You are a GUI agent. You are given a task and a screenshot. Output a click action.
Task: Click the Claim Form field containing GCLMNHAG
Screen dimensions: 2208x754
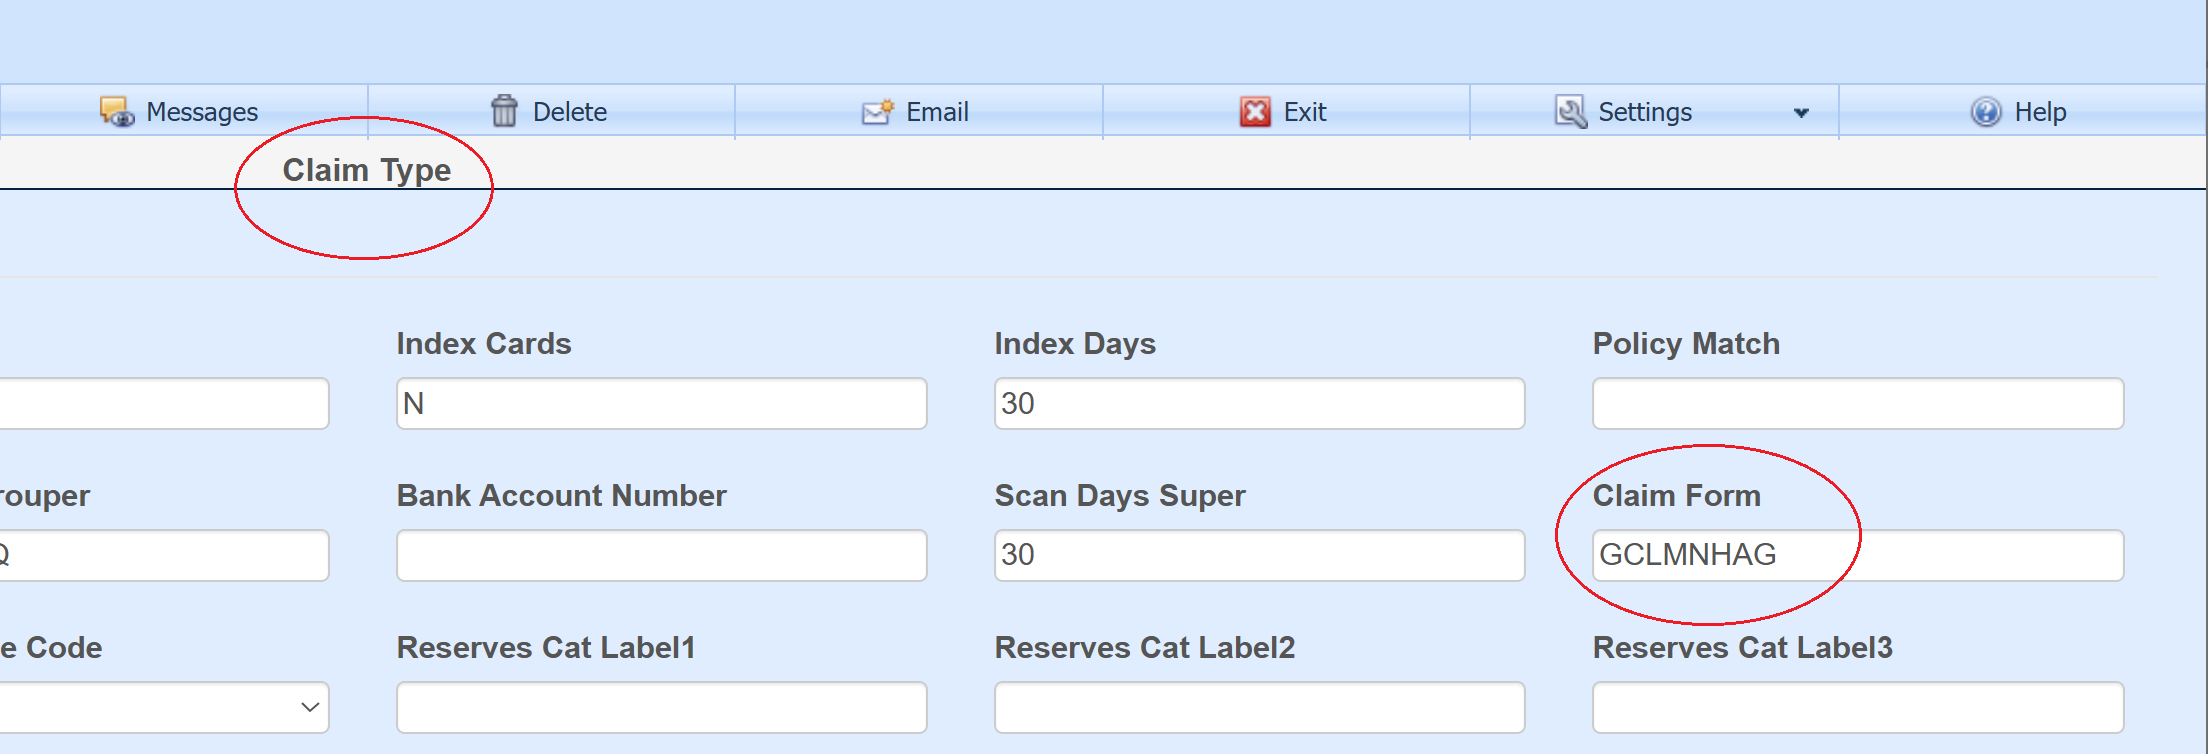[1857, 556]
